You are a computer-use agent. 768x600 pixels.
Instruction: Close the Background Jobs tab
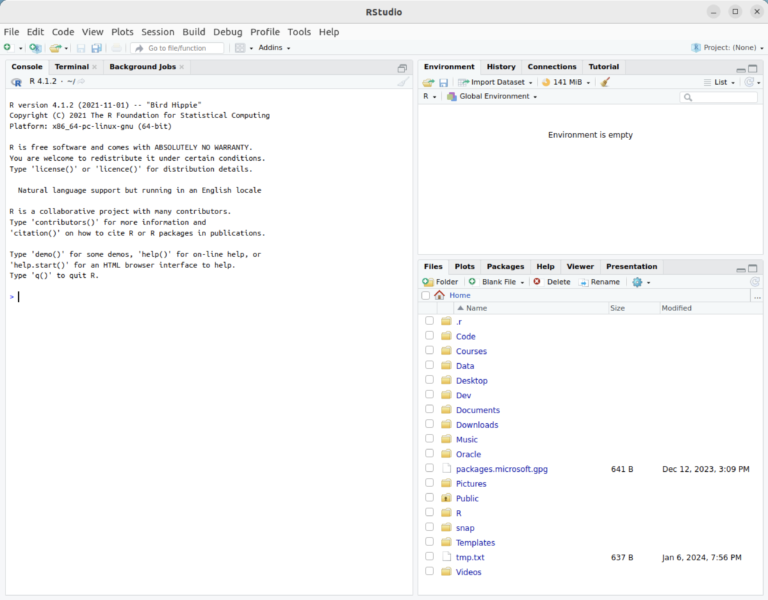pyautogui.click(x=182, y=67)
